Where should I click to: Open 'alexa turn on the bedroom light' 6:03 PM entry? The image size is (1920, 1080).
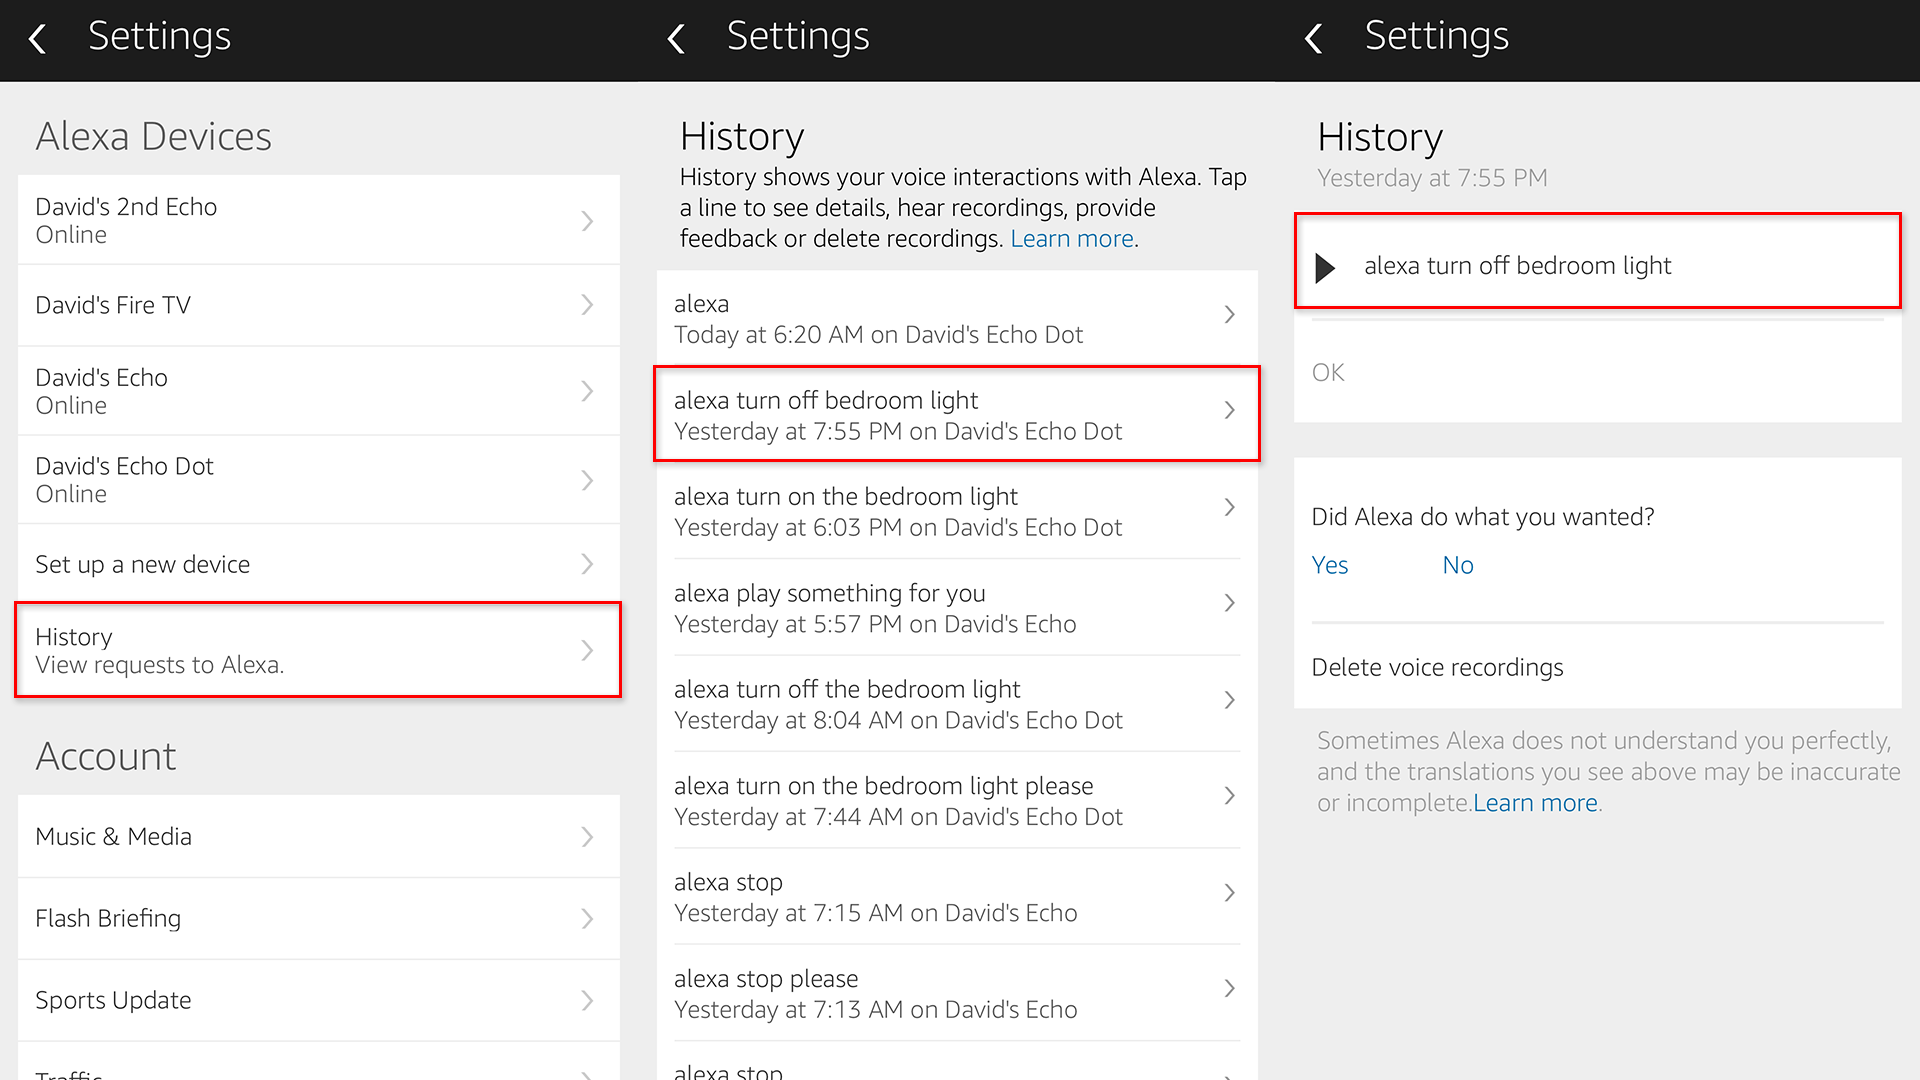(x=957, y=511)
